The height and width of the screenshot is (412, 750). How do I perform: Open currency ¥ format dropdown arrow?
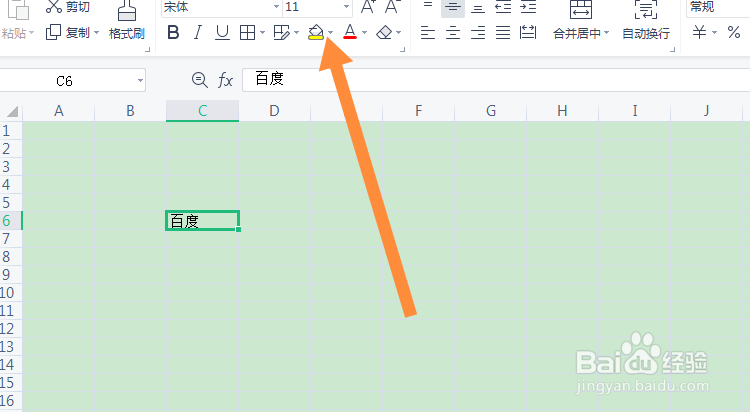click(x=715, y=33)
